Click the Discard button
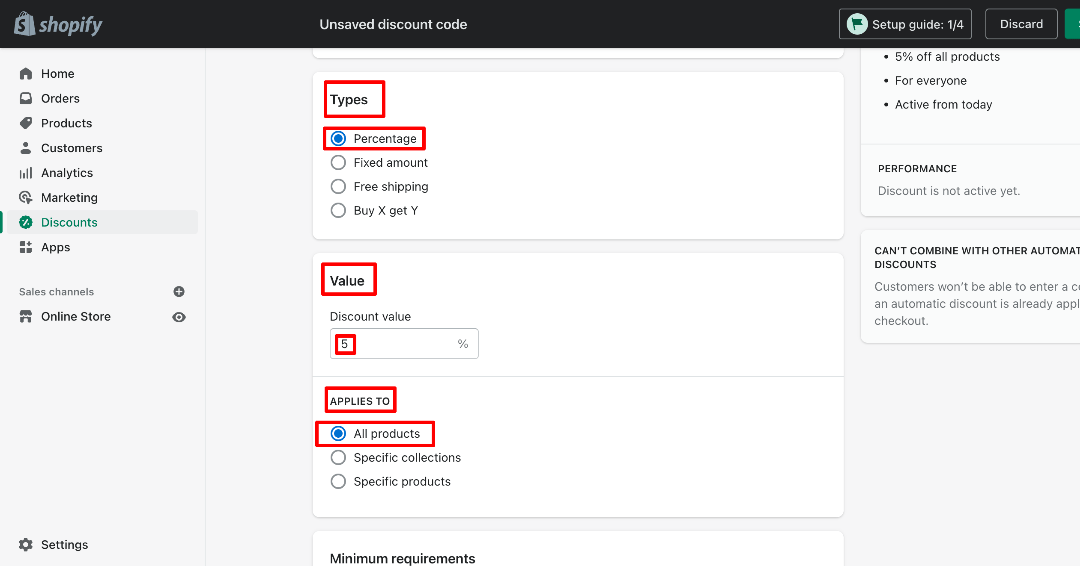 (x=1021, y=24)
